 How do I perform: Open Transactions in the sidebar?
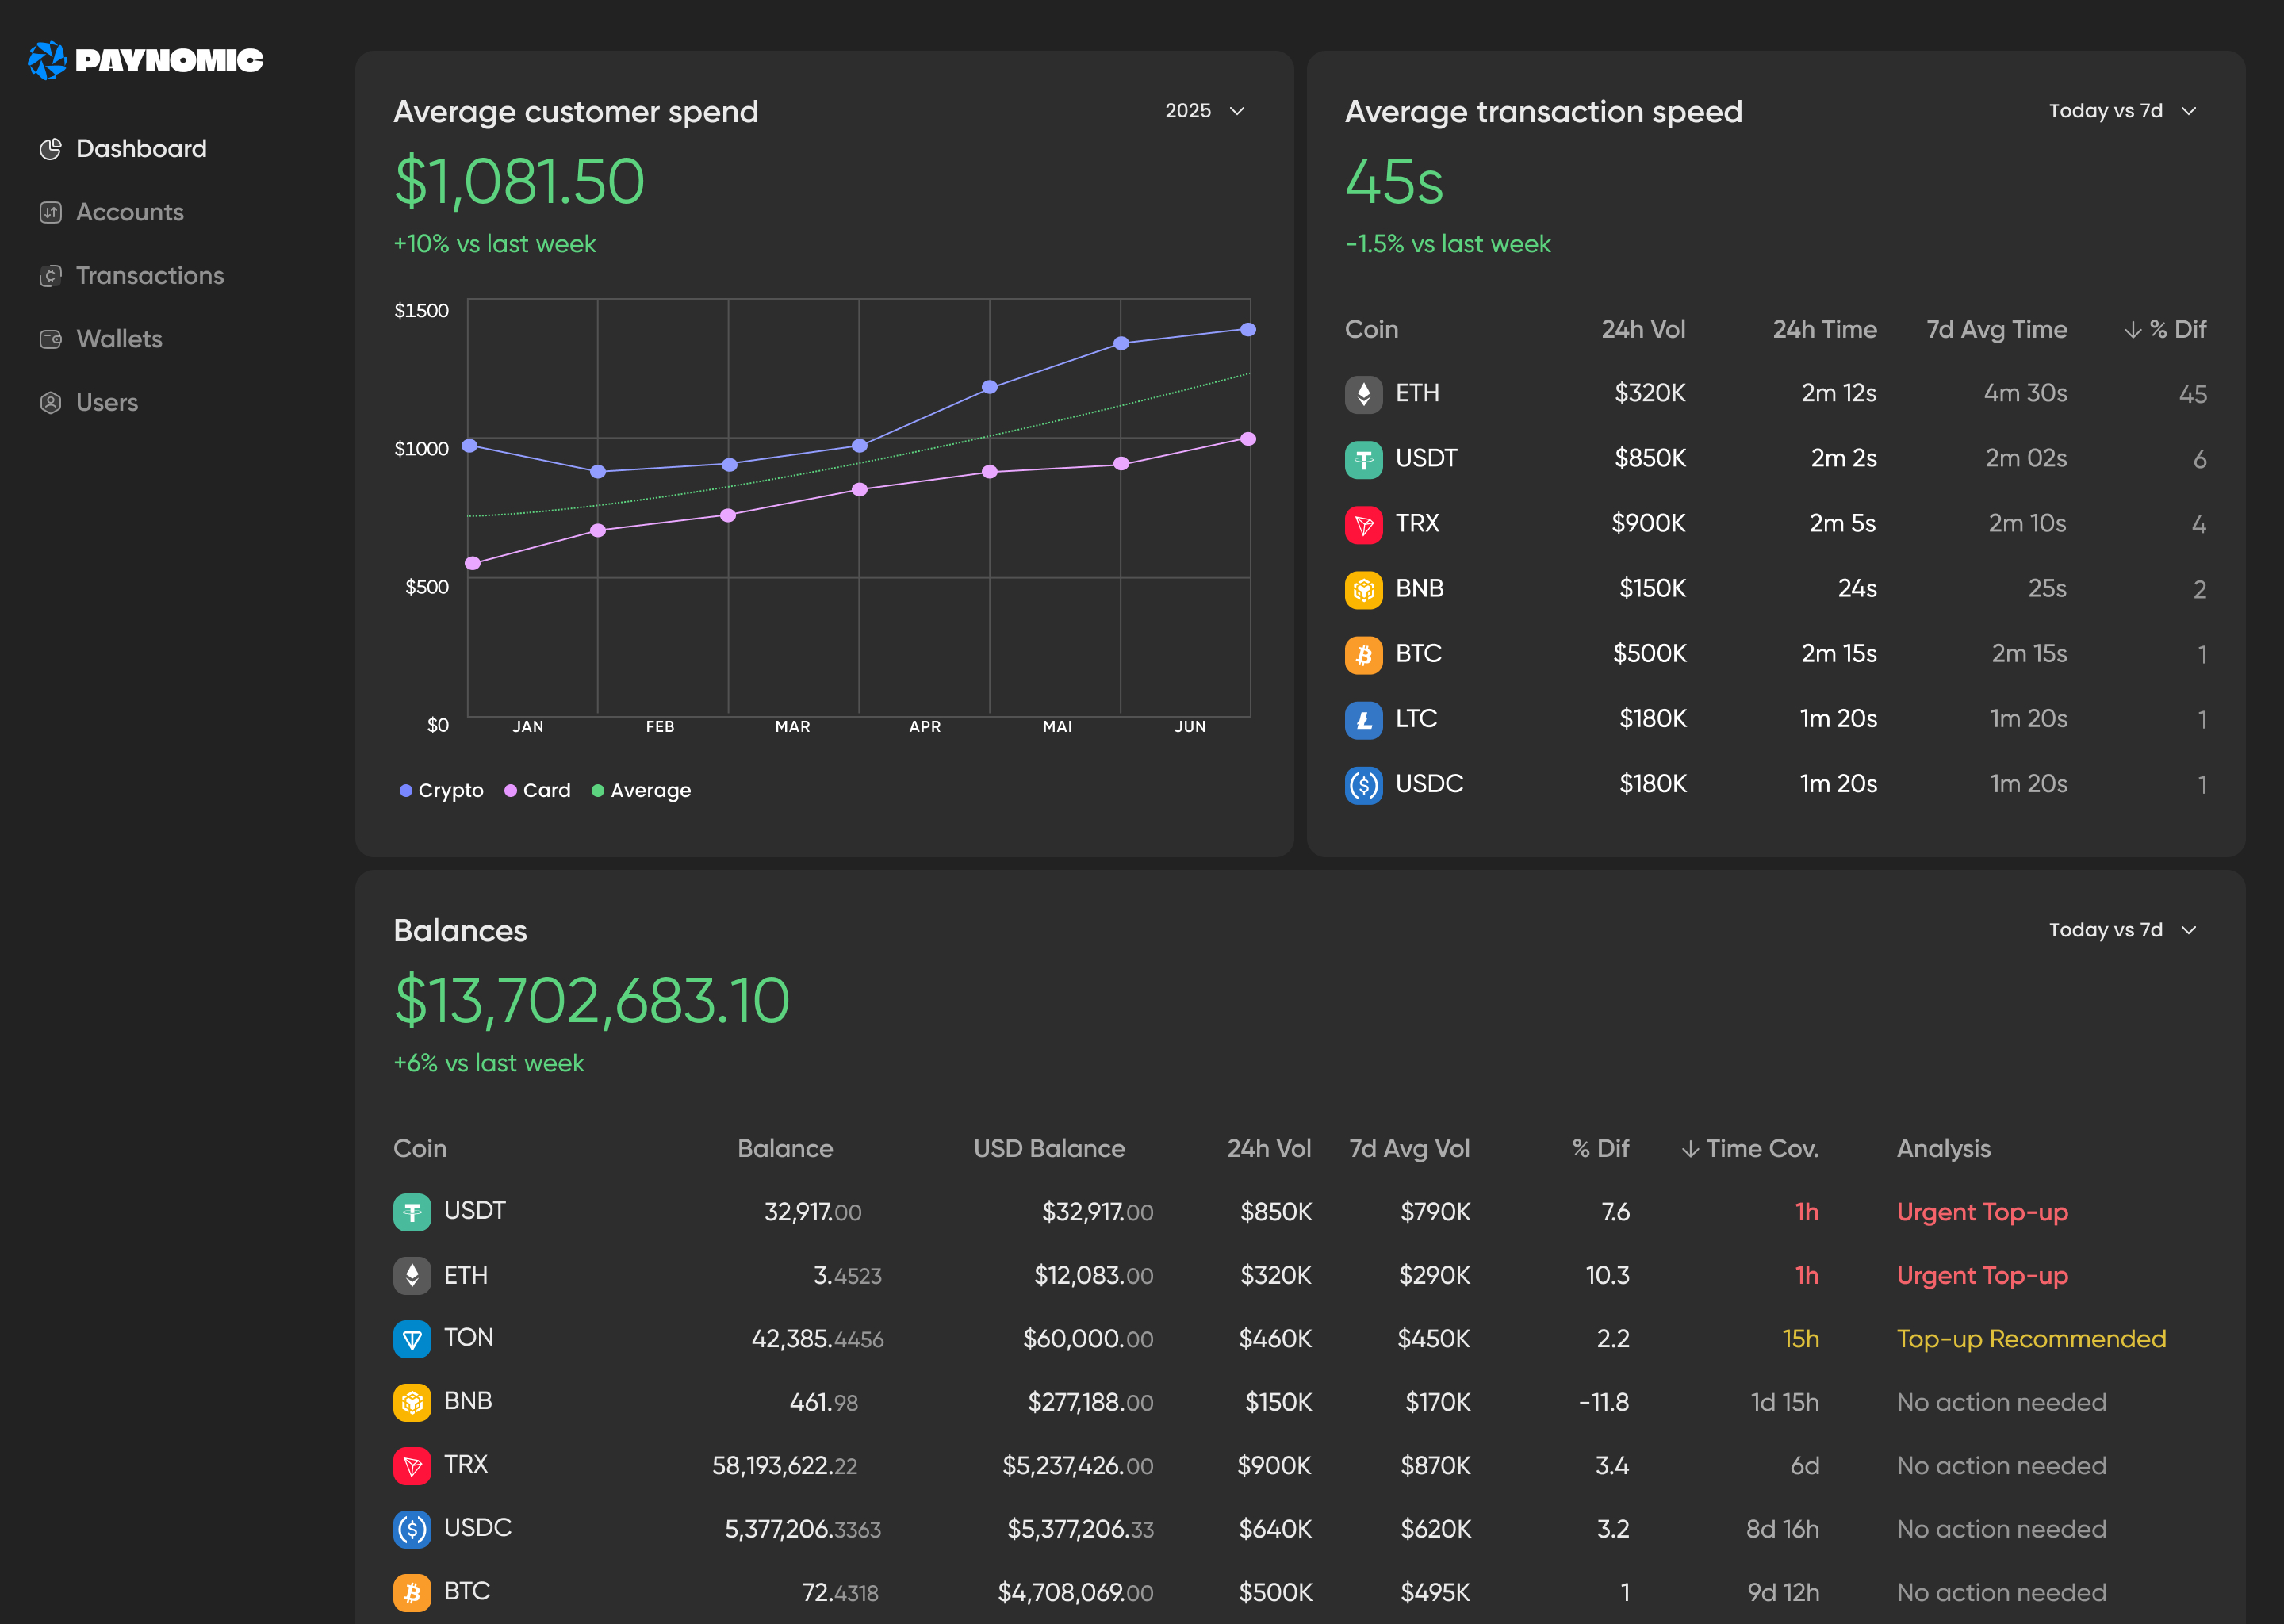(x=149, y=276)
